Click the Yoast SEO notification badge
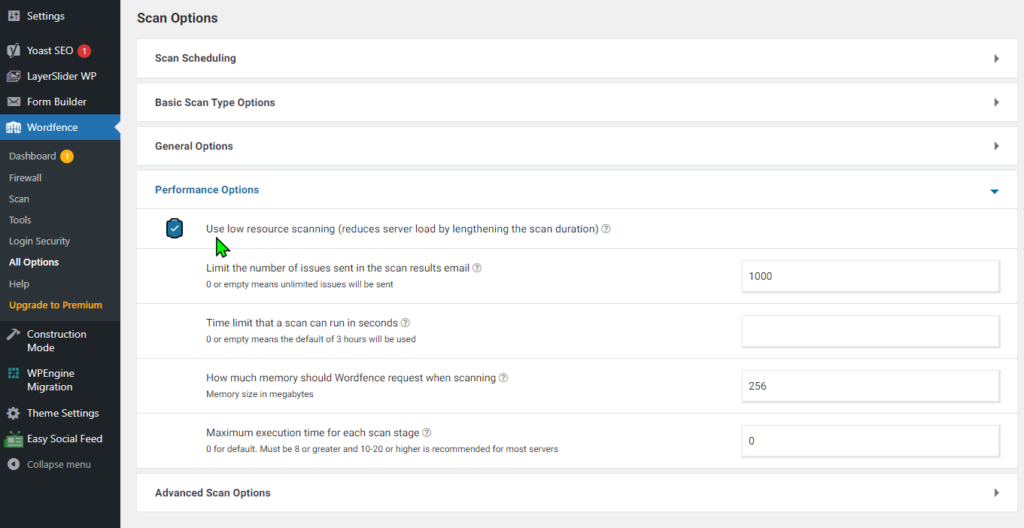The image size is (1024, 528). 84,51
